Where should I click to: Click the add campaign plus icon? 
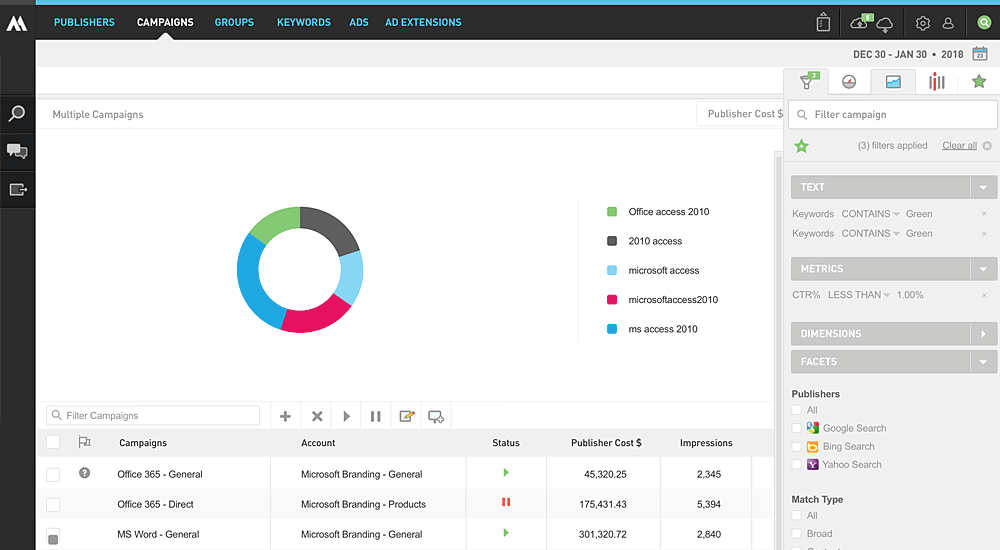[x=285, y=416]
